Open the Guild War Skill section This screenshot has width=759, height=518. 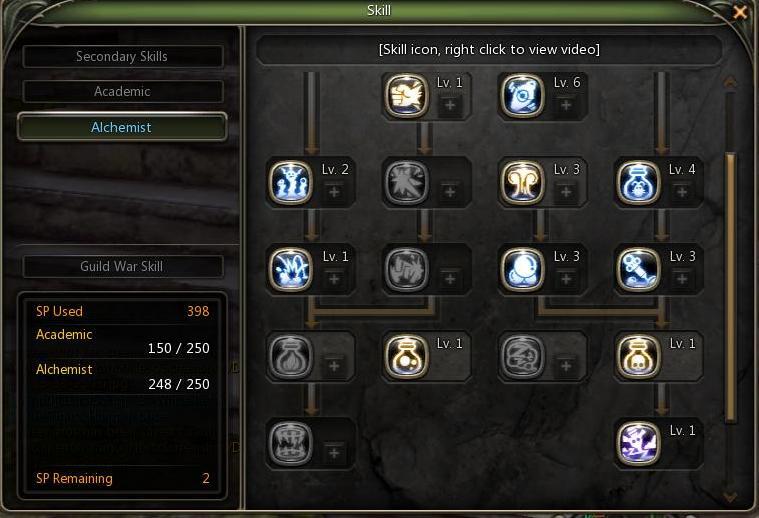[122, 266]
